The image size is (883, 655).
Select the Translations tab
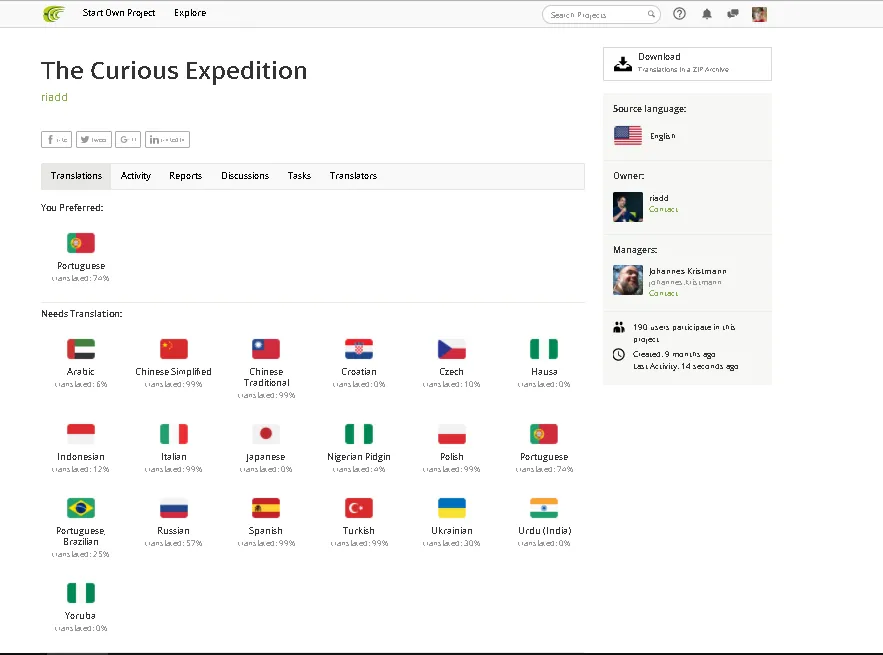pos(76,176)
